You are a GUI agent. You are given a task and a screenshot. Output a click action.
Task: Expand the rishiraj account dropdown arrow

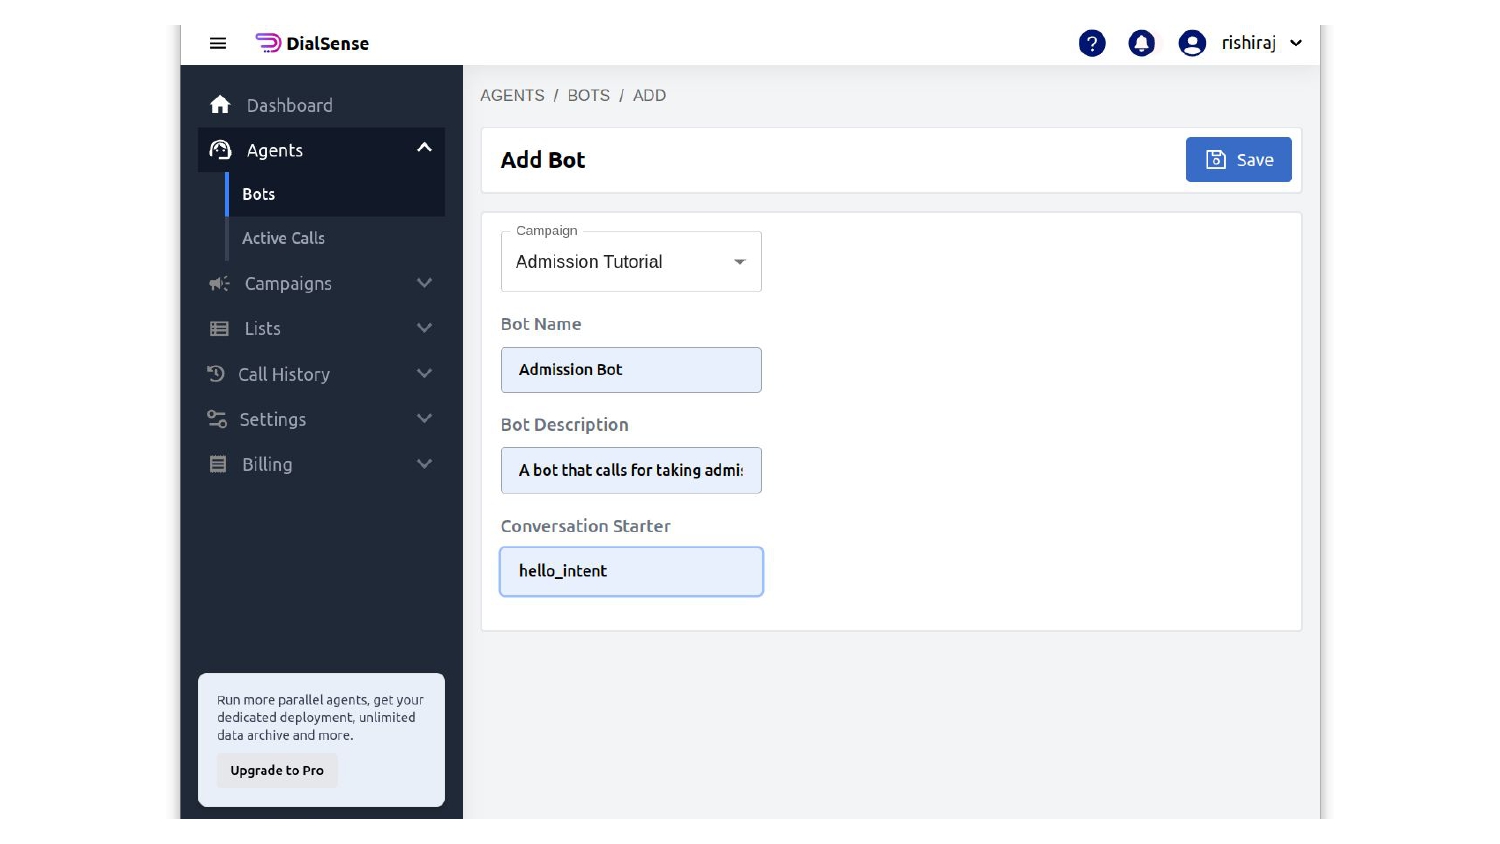1296,43
